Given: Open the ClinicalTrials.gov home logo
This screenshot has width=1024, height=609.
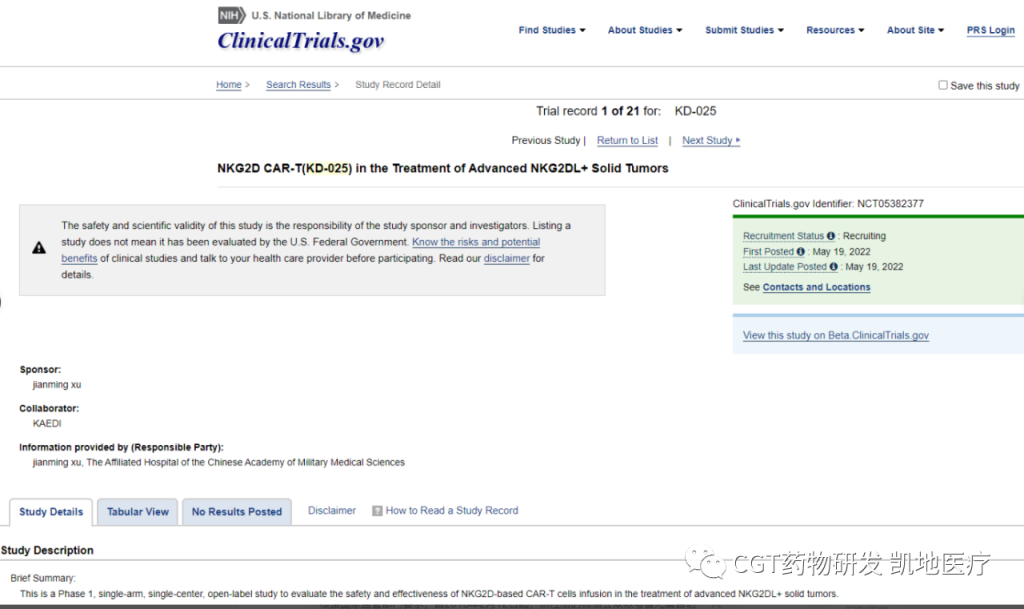Looking at the screenshot, I should 300,40.
